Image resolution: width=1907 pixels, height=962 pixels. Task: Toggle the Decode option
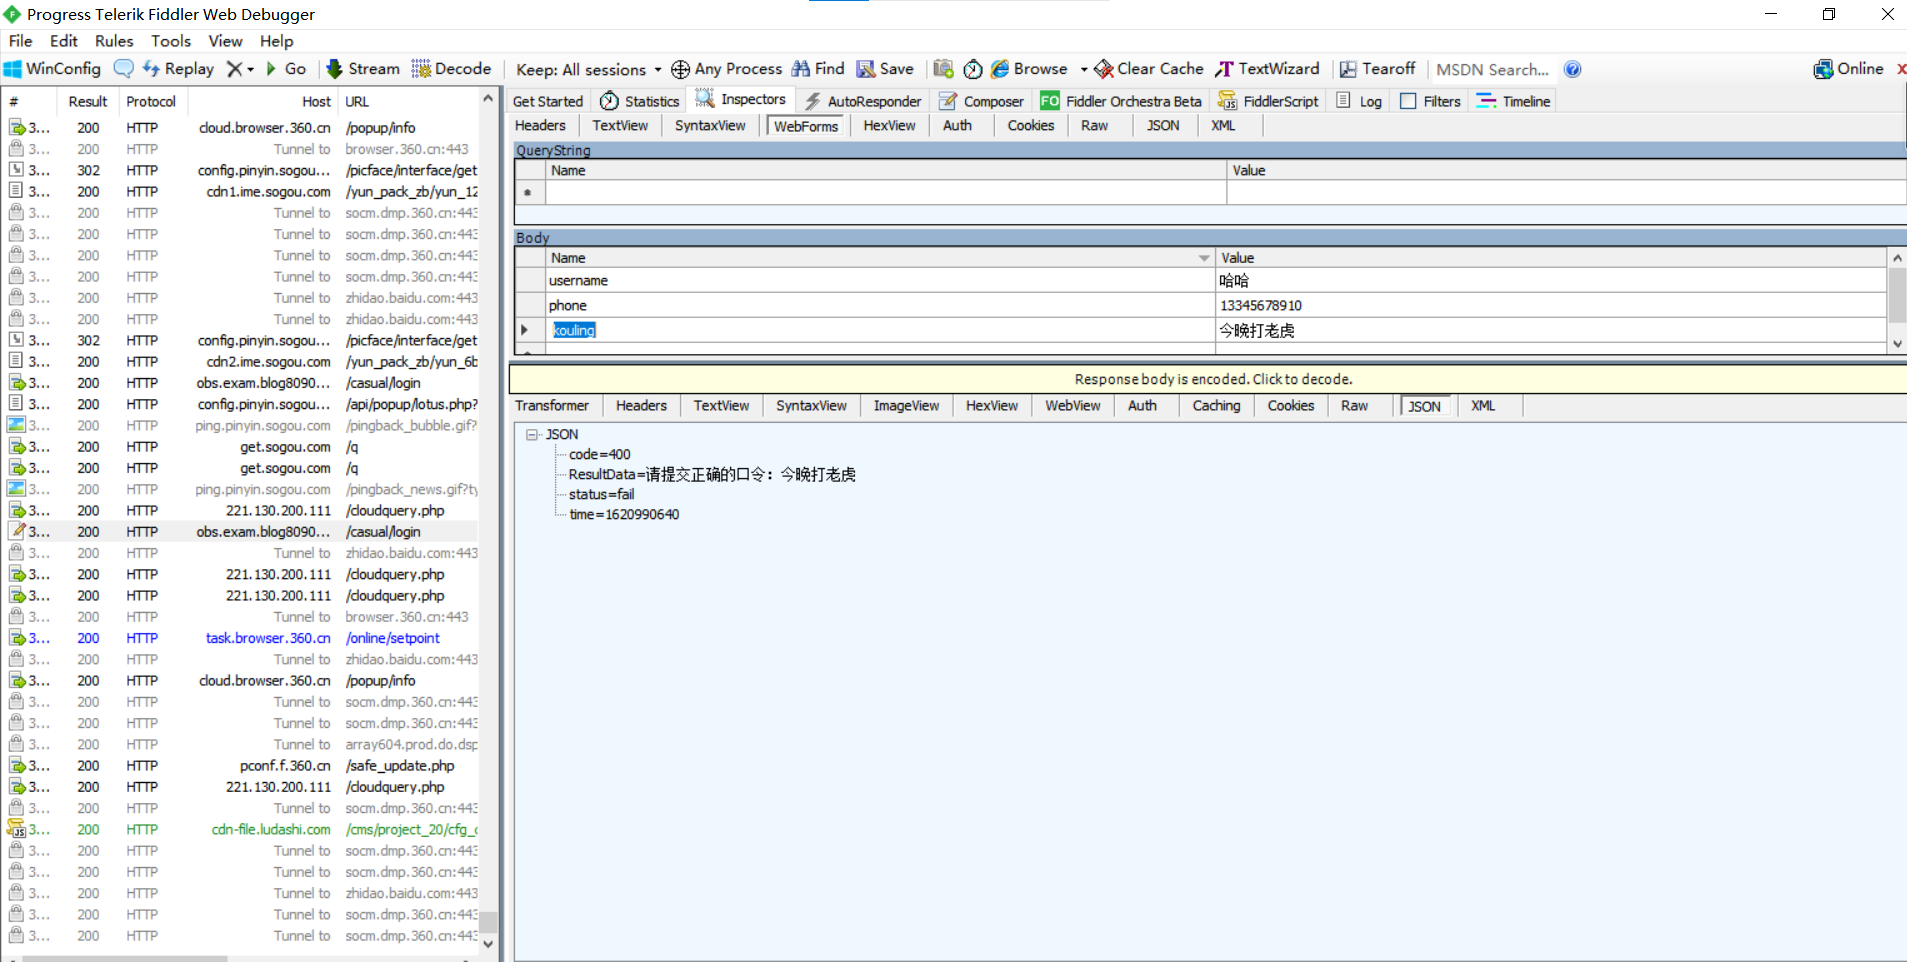pos(451,69)
